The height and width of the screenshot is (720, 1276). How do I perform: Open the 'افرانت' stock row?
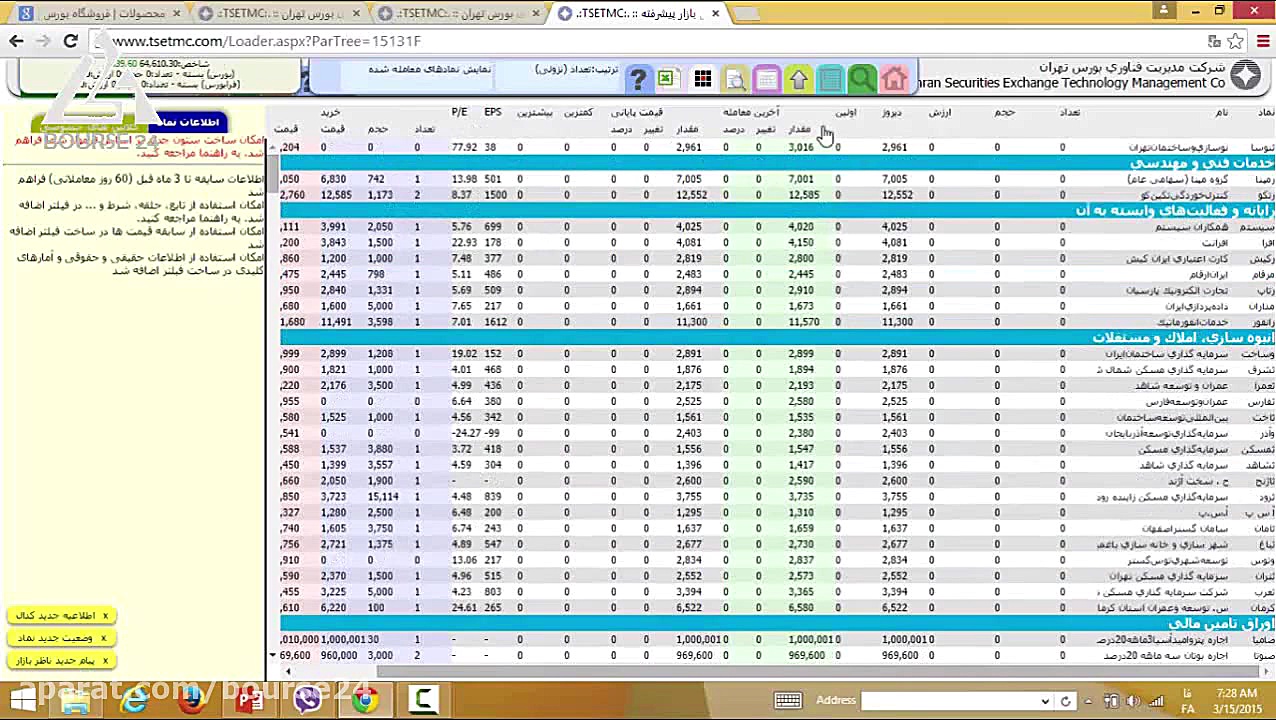(x=777, y=243)
